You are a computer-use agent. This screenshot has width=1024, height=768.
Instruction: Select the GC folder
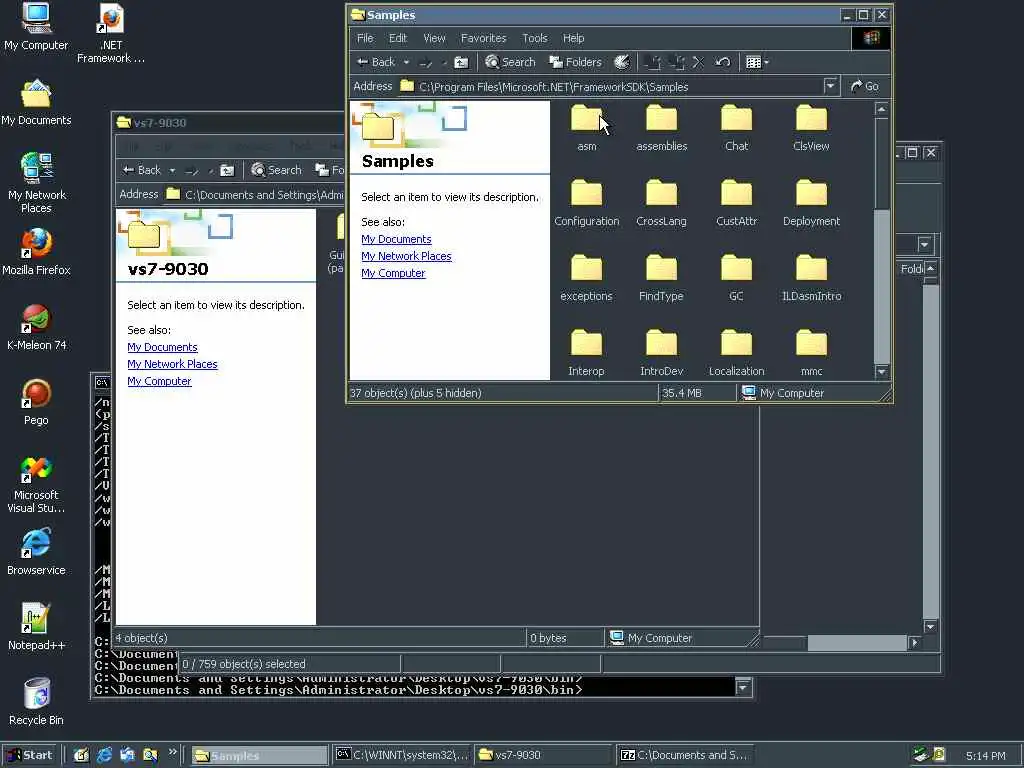[736, 278]
